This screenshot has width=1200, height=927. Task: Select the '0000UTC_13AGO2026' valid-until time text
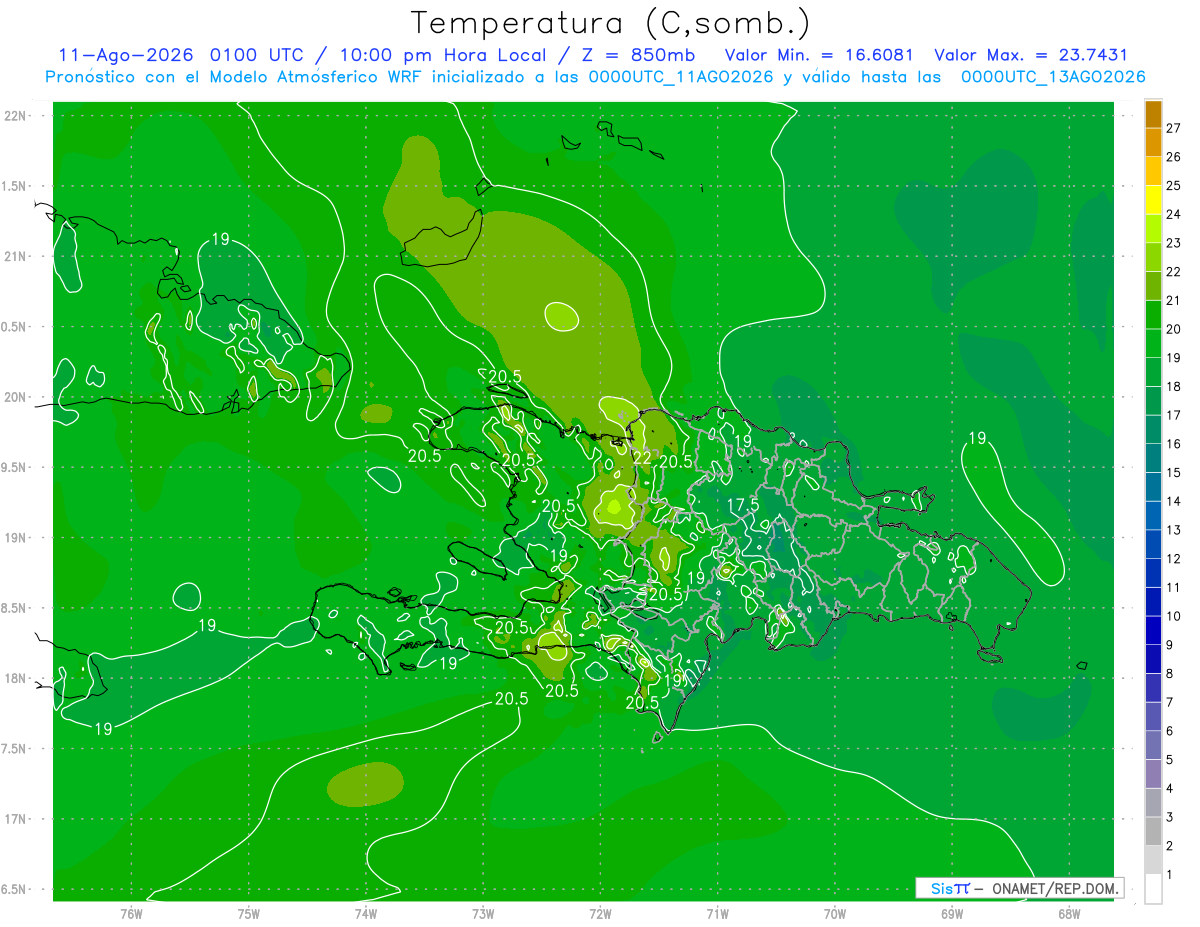pyautogui.click(x=1053, y=77)
